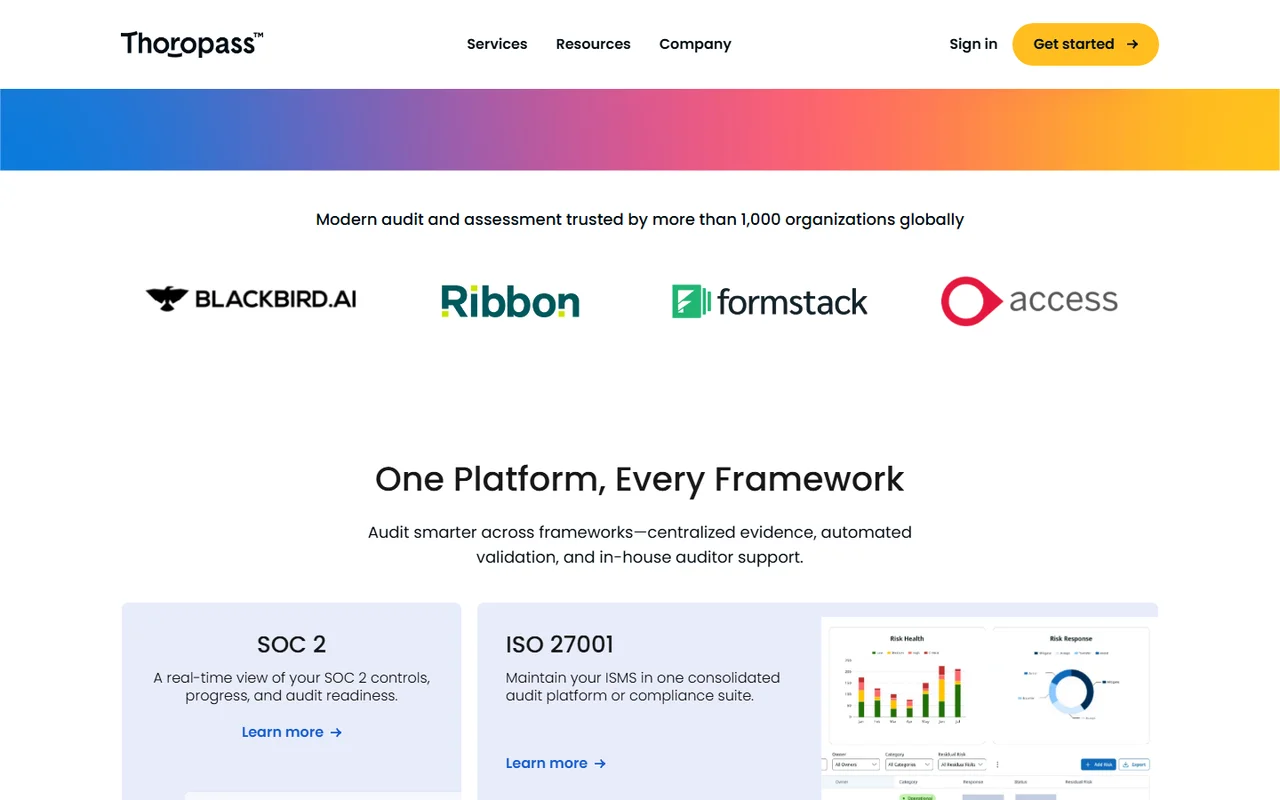Click the Formstack logo

tap(770, 301)
